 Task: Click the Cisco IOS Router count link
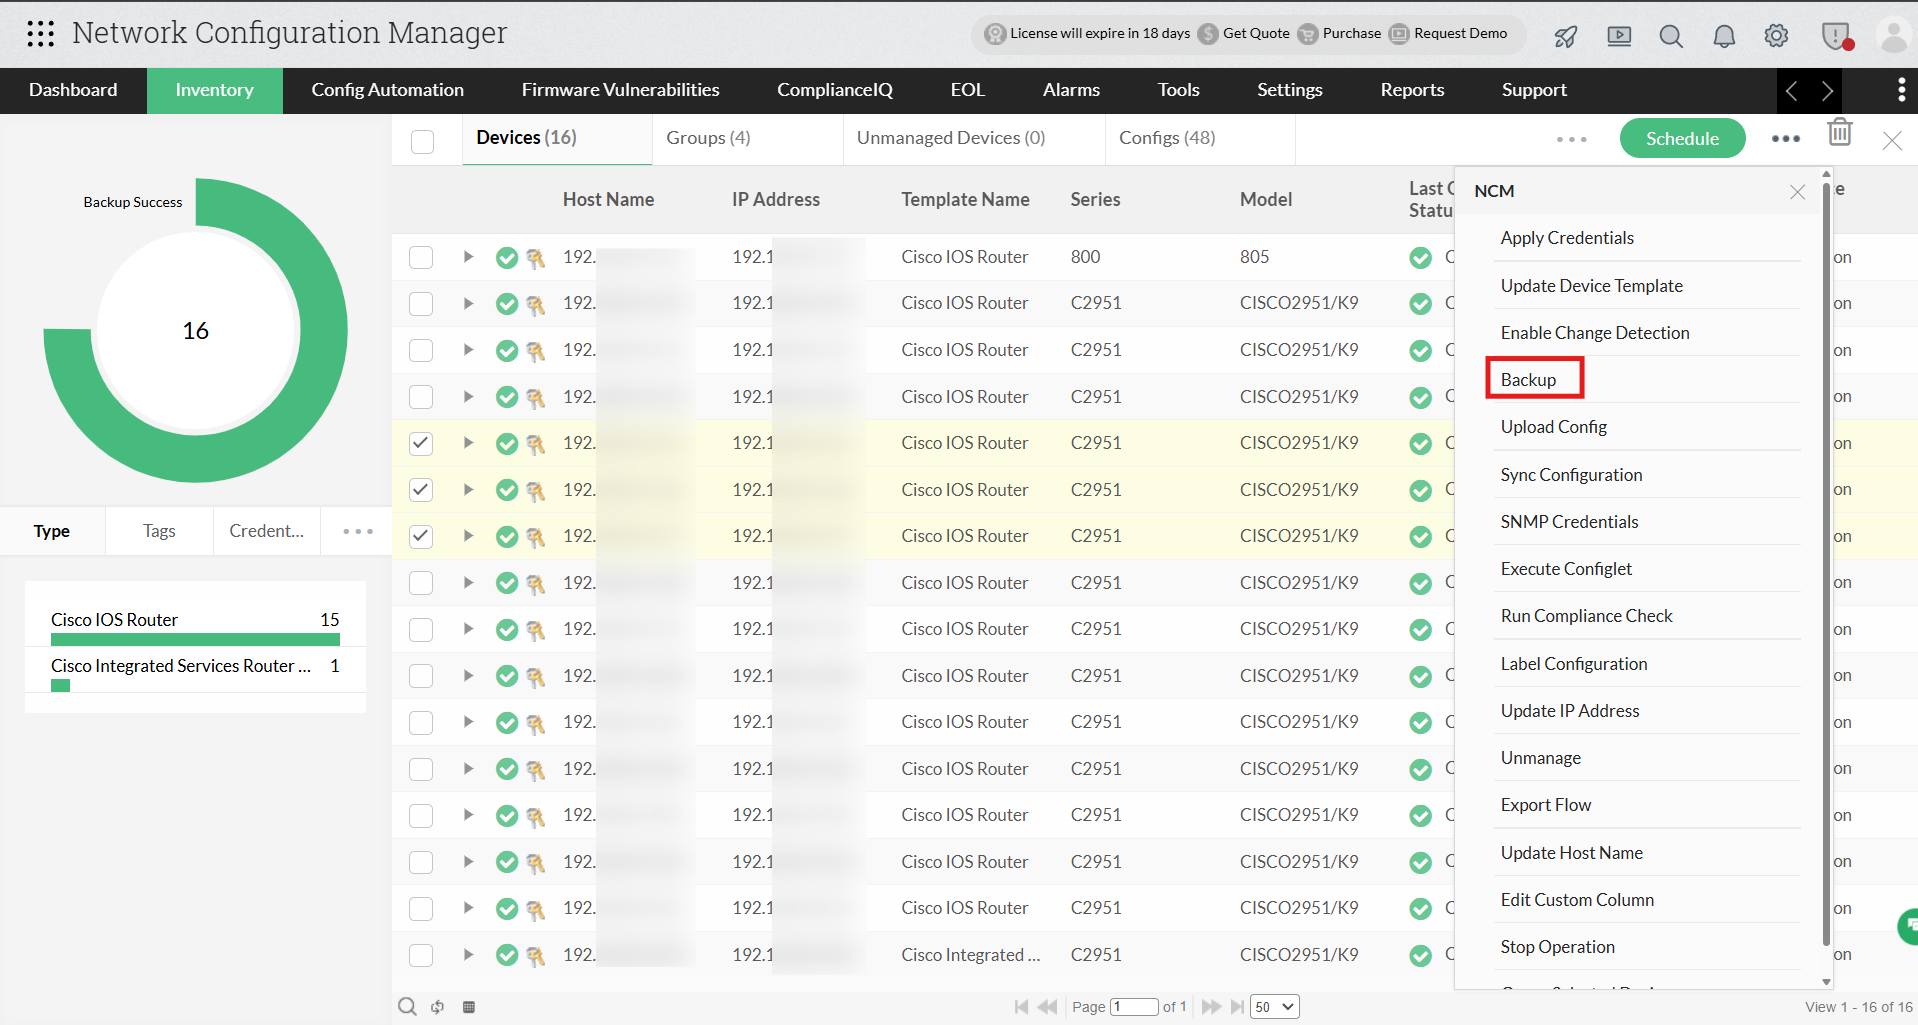pos(329,619)
